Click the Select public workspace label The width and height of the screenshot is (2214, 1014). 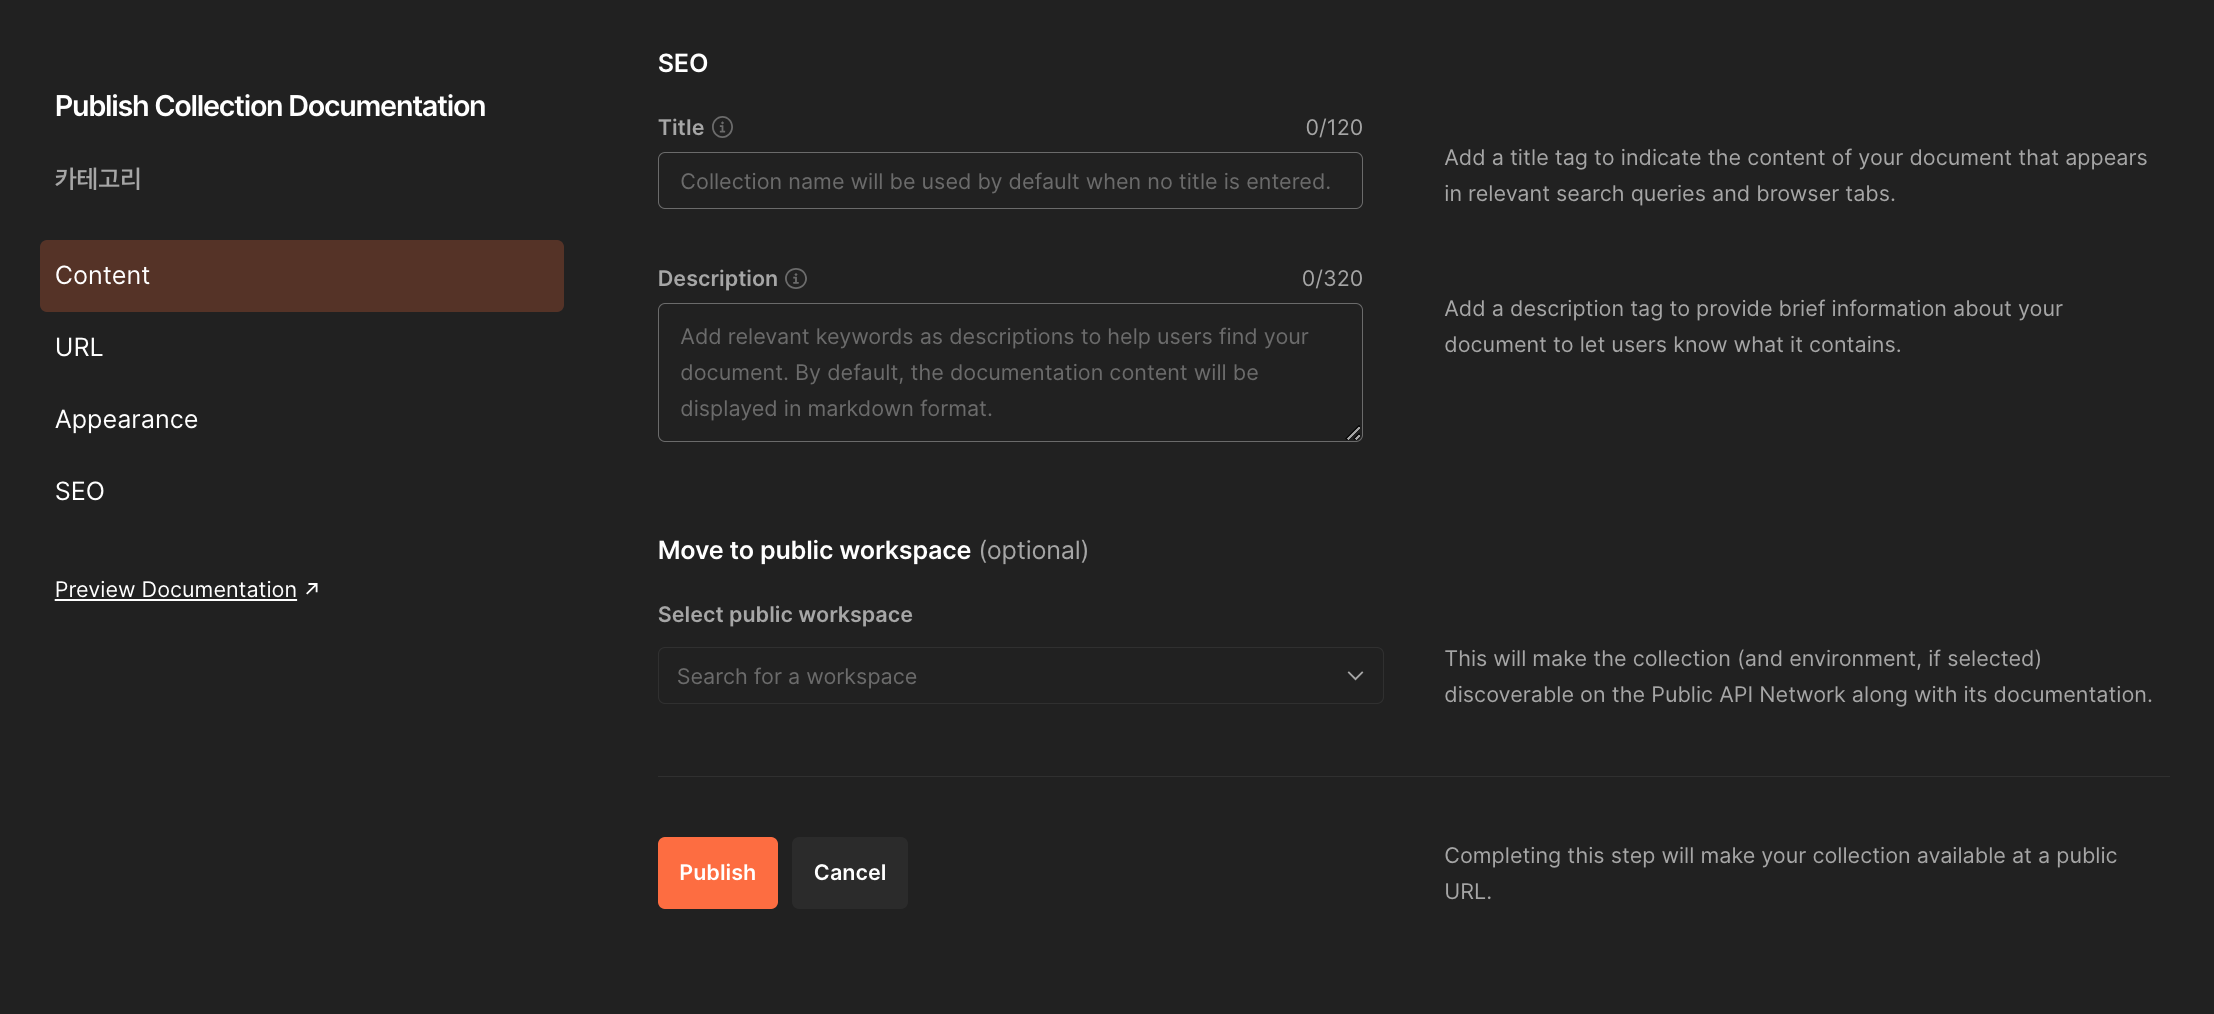click(x=785, y=614)
